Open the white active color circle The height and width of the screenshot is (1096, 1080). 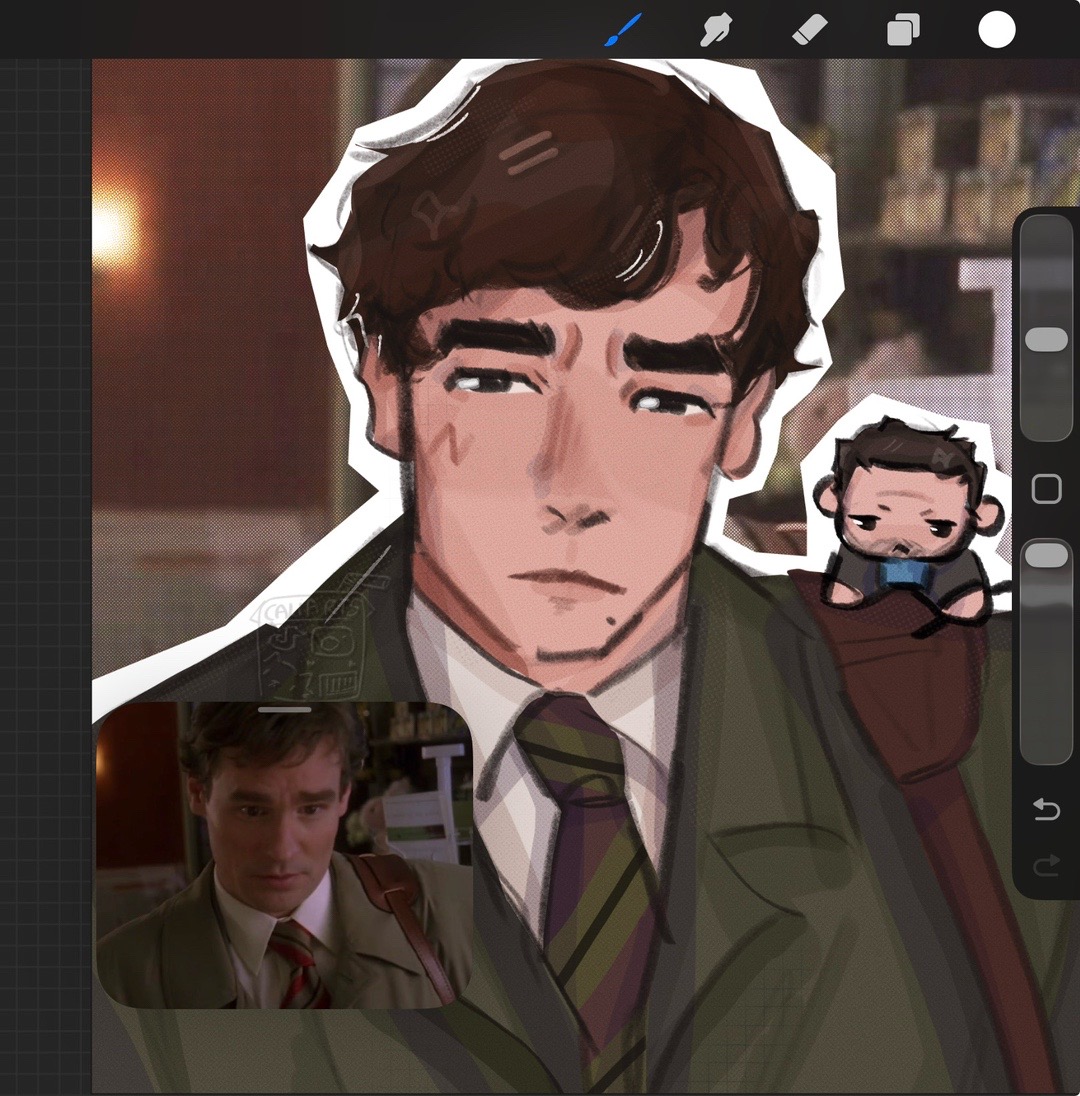coord(997,30)
